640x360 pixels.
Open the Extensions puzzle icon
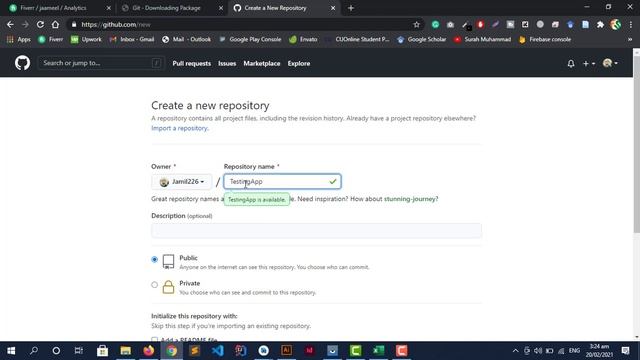point(600,24)
